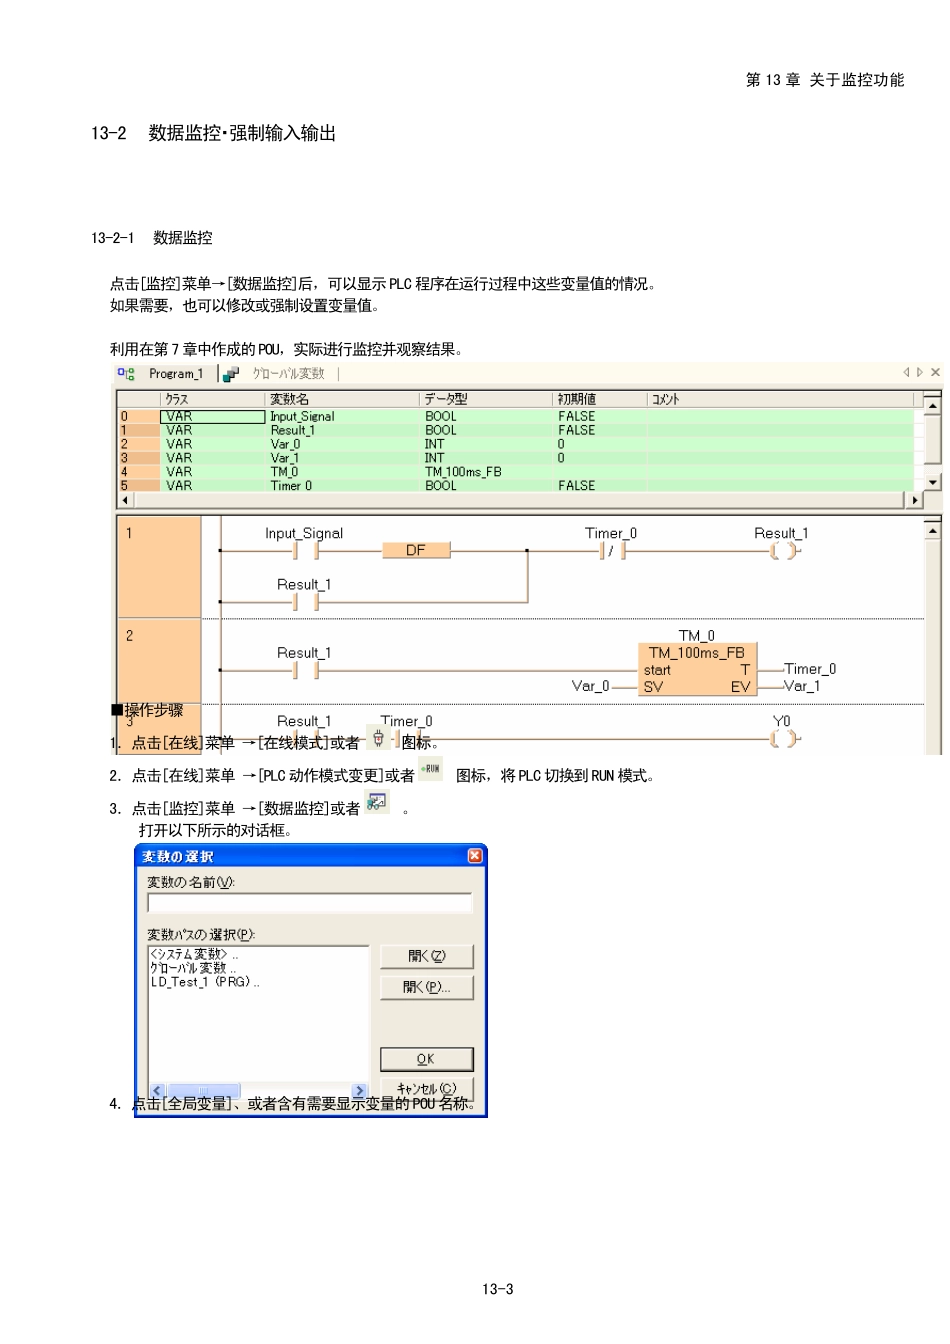Image resolution: width=950 pixels, height=1344 pixels.
Task: Click the Input_Signal contact in rung 1
Action: [x=305, y=550]
